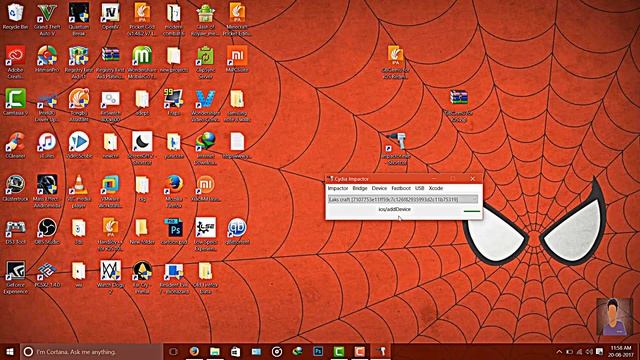Select the OBS Studio shortcut
The image size is (640, 360).
(x=47, y=231)
